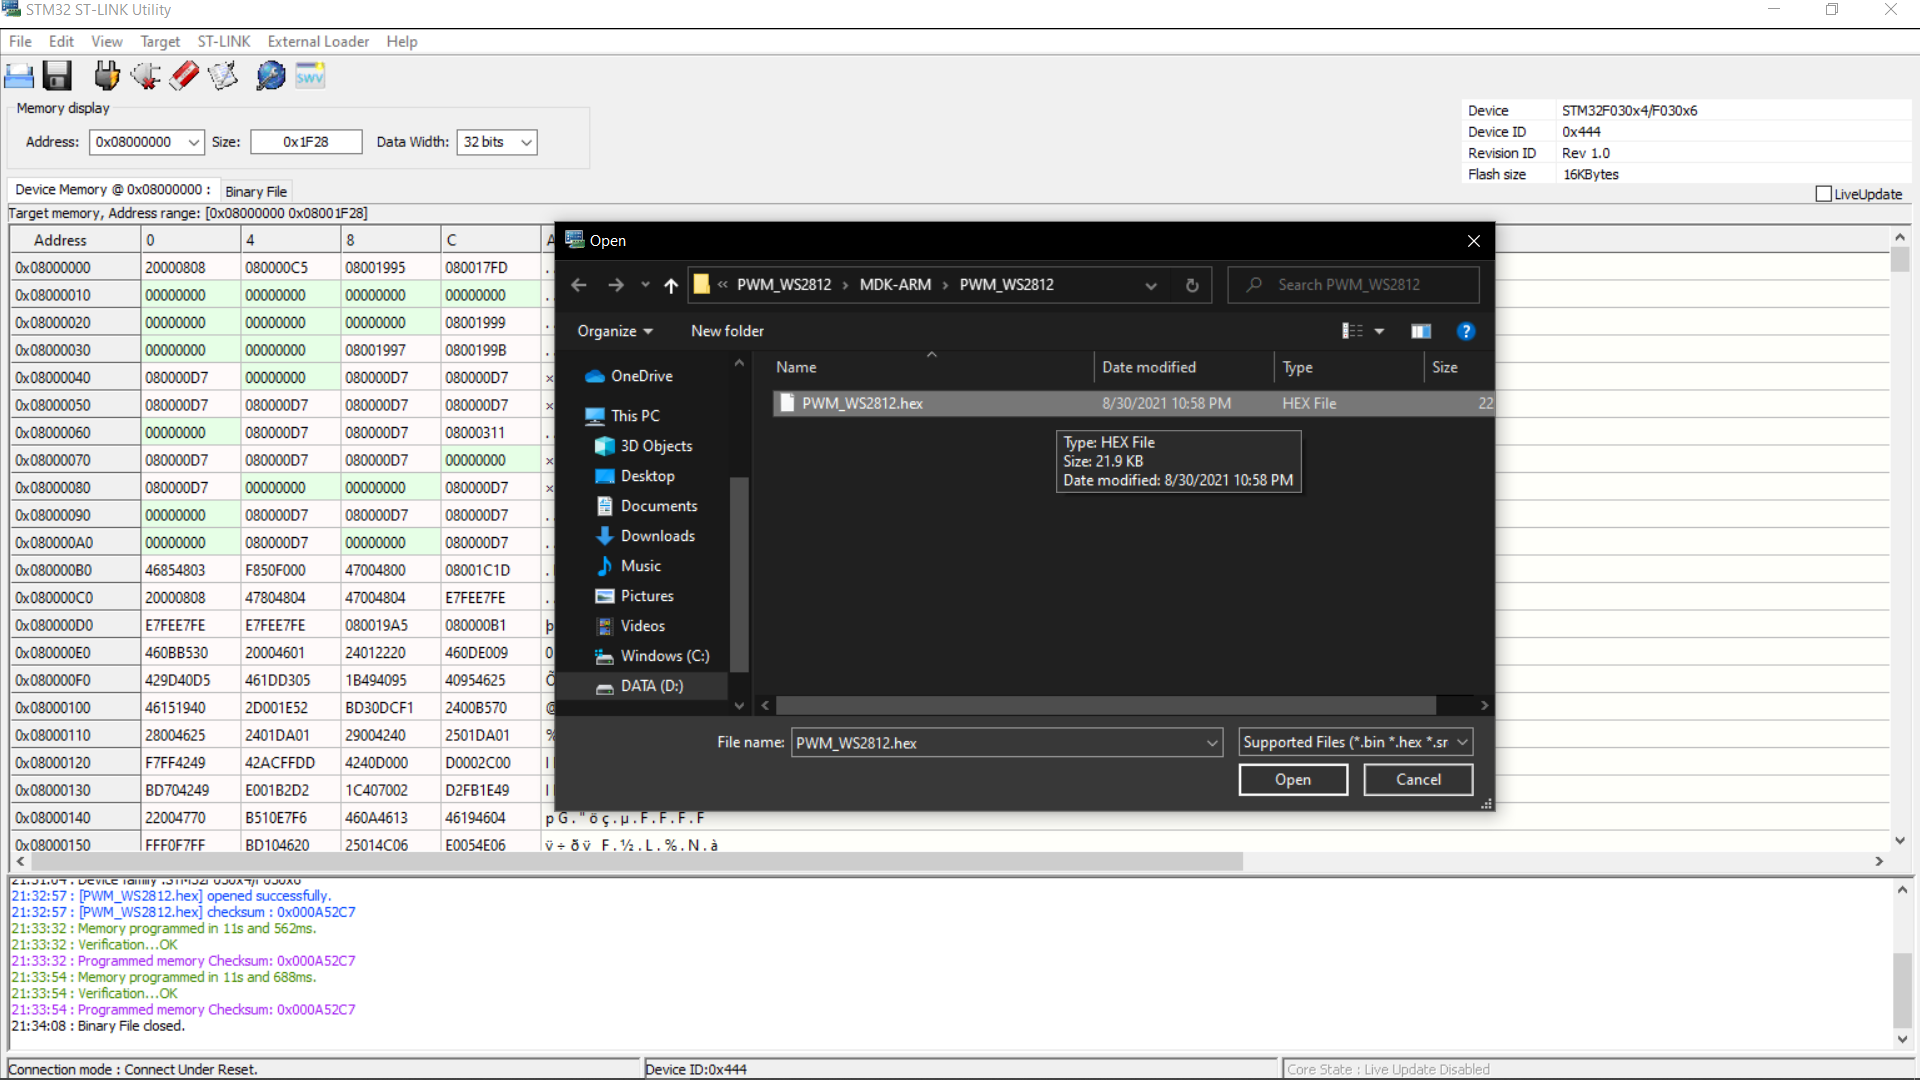The height and width of the screenshot is (1080, 1920).
Task: Click the log panel vertical scrollbar thumb
Action: [1902, 990]
